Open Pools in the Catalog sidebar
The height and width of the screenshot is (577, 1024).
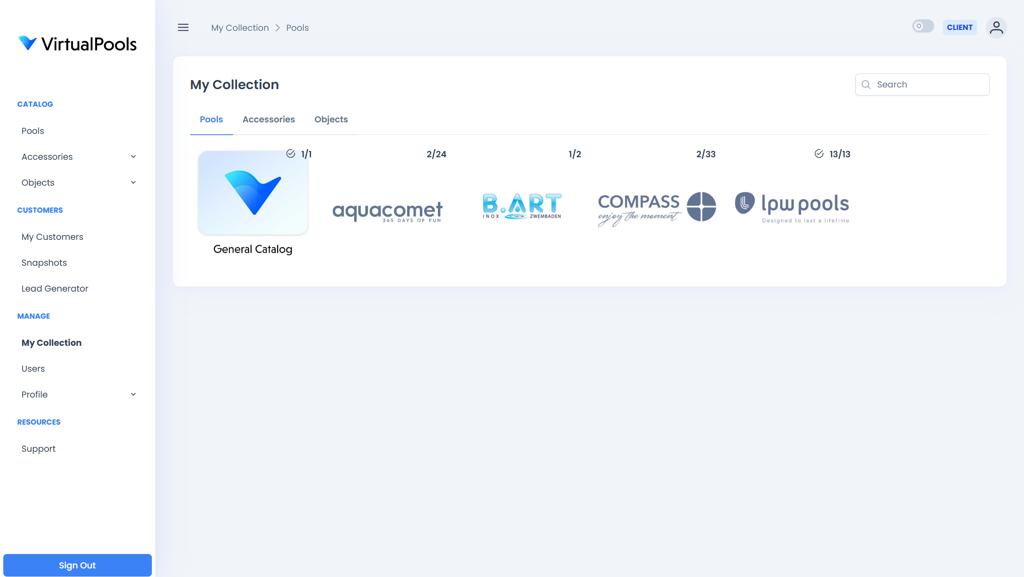pyautogui.click(x=33, y=131)
